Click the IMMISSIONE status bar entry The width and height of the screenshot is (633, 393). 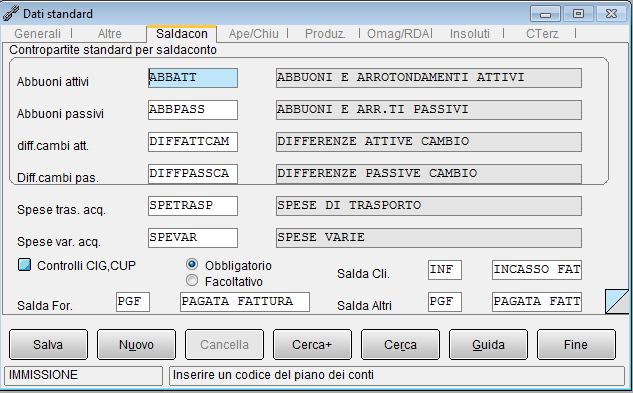(83, 375)
